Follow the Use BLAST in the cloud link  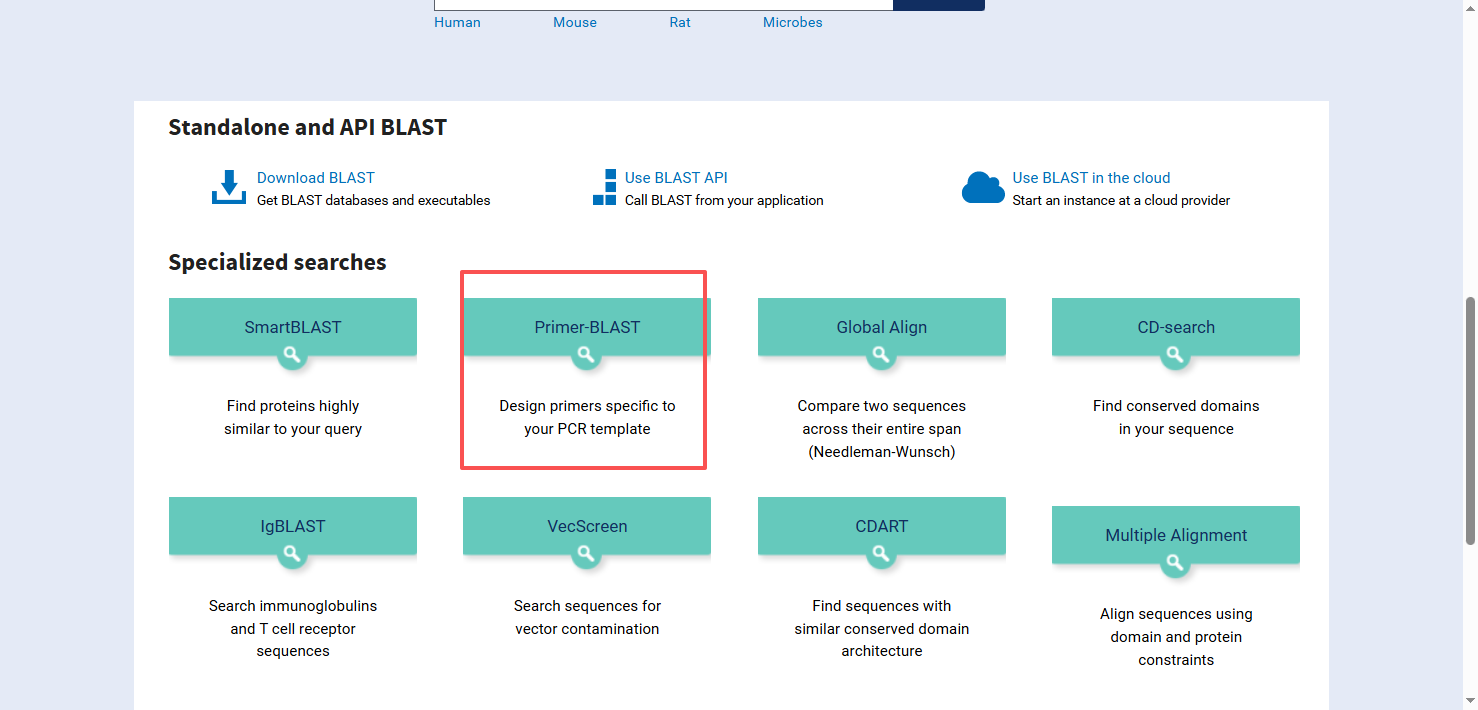1091,178
